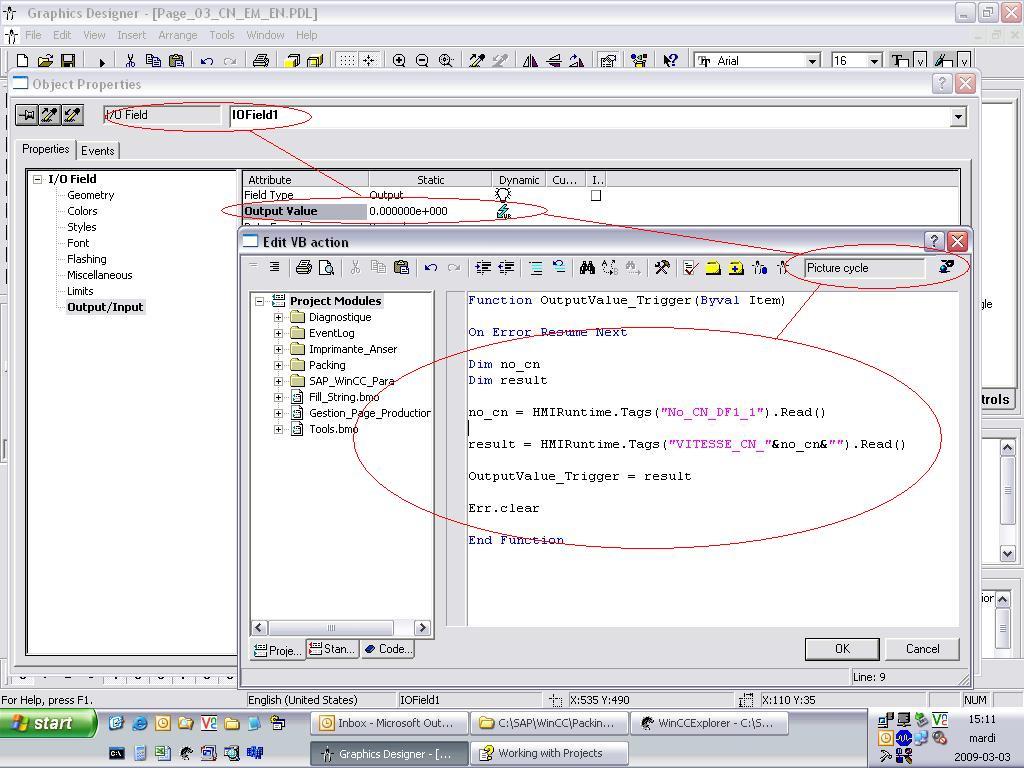Switch to the Events tab
Screen dimensions: 1024x768
click(98, 150)
